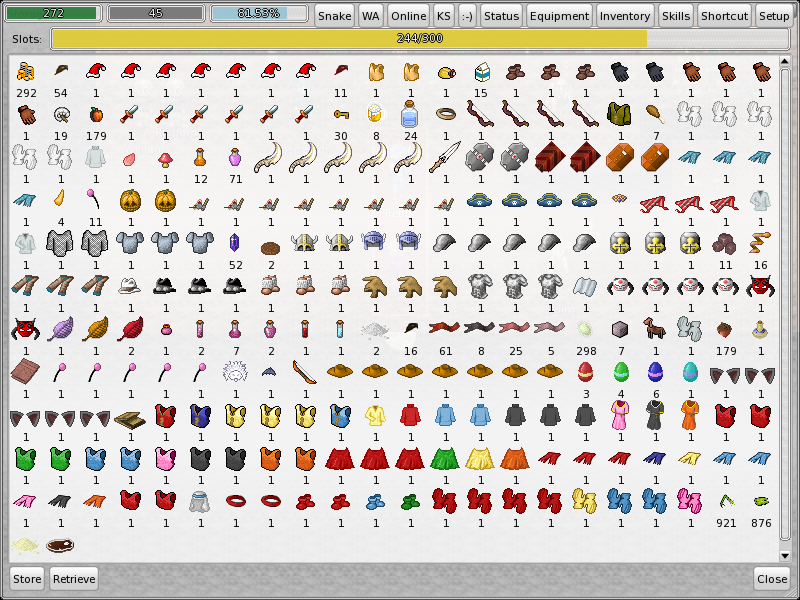Select the milk carton item
The height and width of the screenshot is (600, 800).
(x=481, y=73)
